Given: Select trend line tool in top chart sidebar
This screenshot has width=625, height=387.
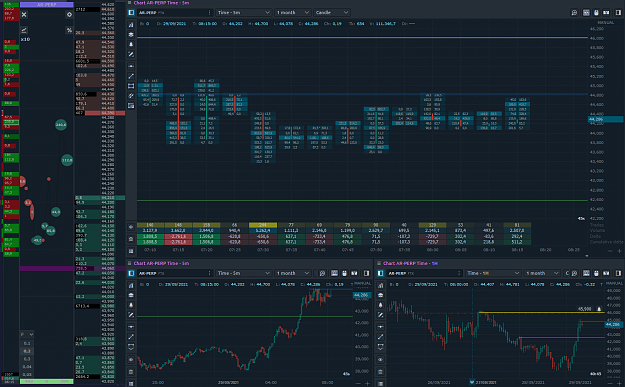Looking at the screenshot, I should tap(131, 76).
